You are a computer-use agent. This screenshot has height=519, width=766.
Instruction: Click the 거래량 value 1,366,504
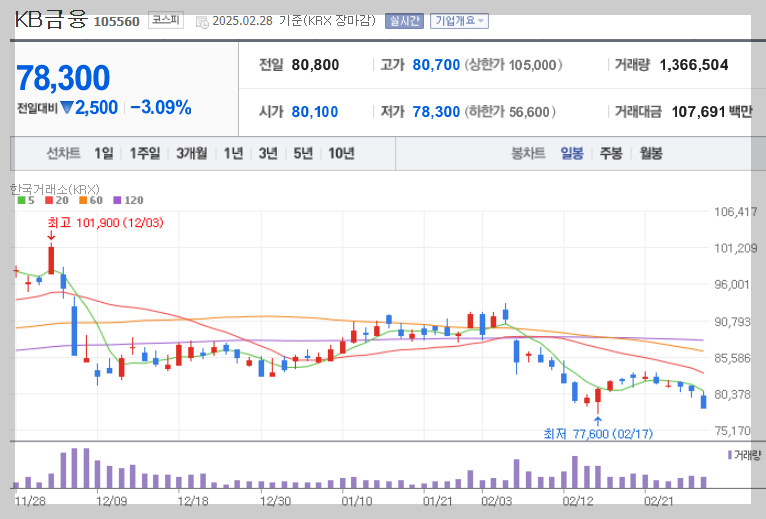[694, 65]
